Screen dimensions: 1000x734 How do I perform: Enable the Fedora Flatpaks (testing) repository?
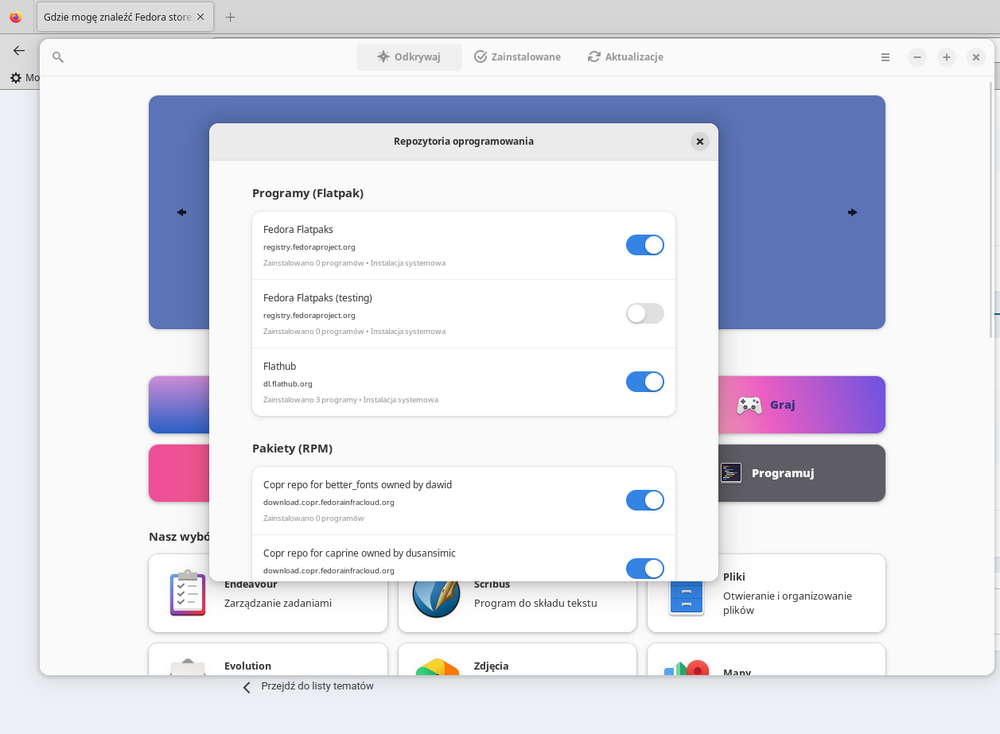644,313
